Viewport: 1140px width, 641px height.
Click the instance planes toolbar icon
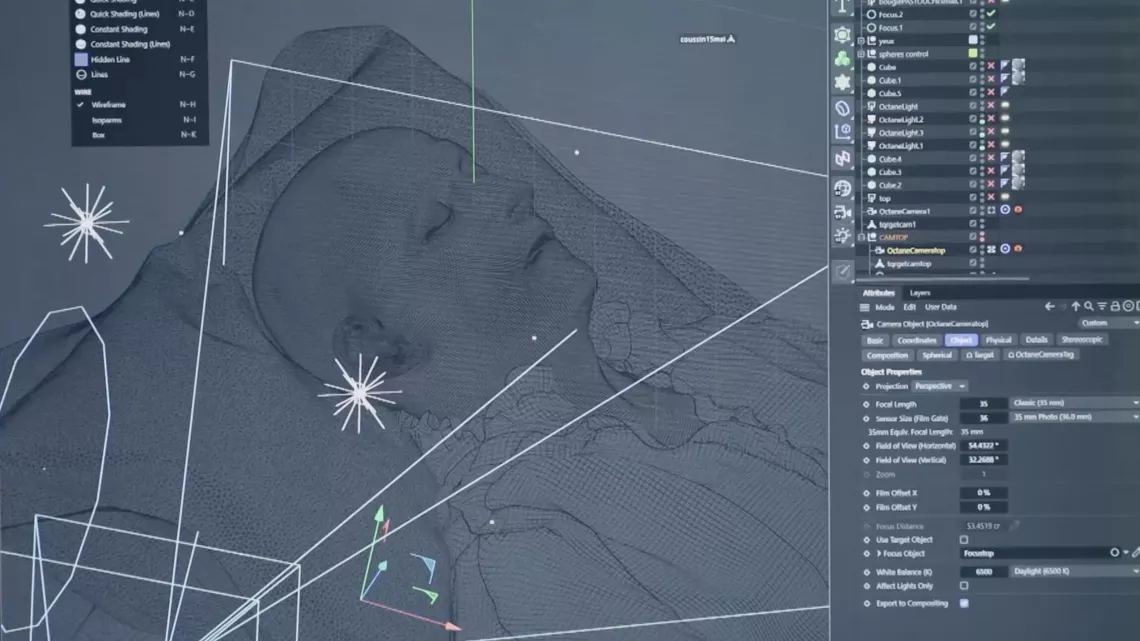point(842,158)
